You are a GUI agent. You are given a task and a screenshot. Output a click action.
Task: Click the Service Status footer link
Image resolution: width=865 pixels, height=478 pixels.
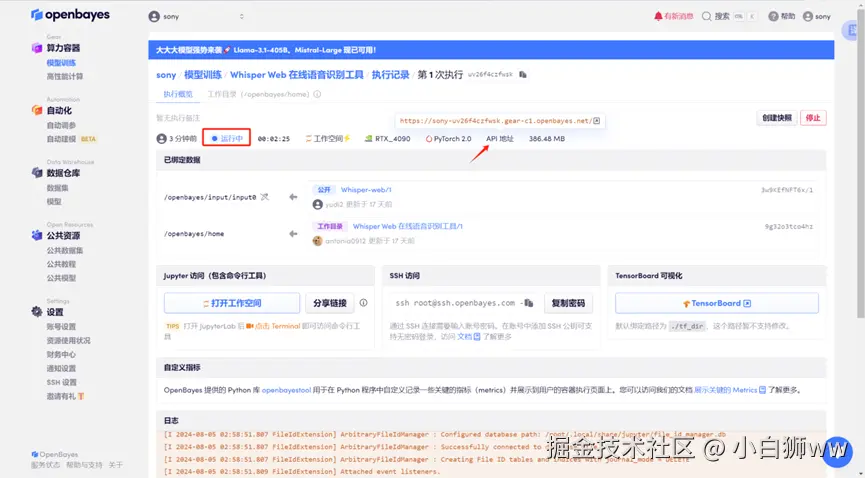pos(46,465)
